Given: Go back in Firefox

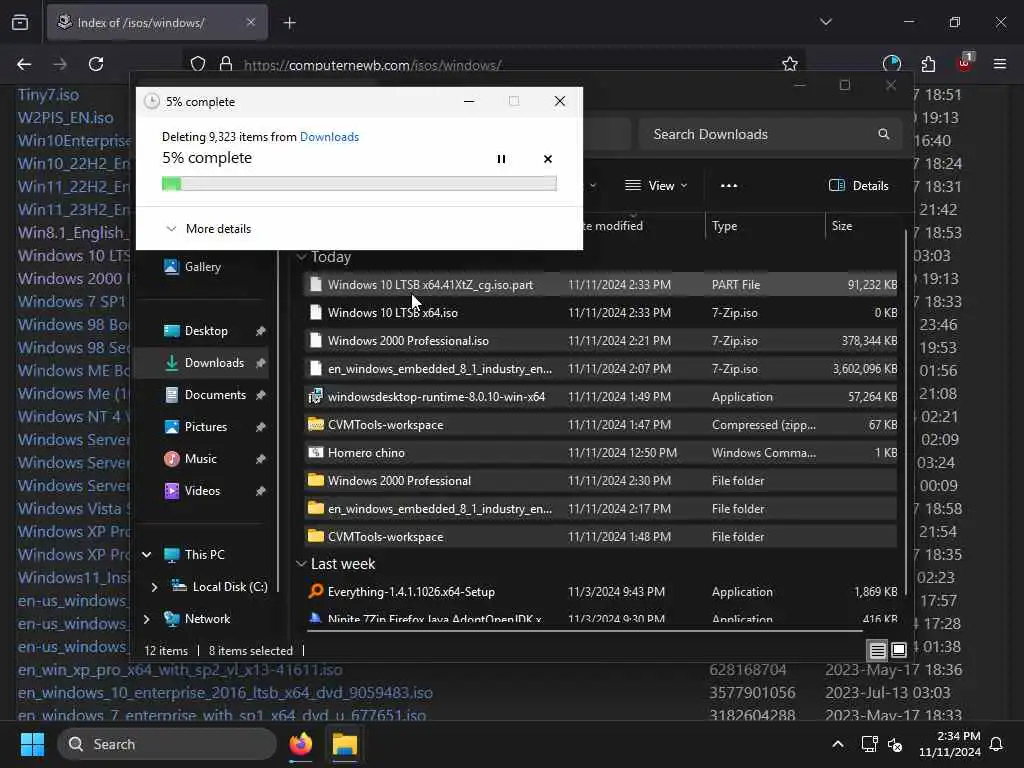Looking at the screenshot, I should pos(24,64).
